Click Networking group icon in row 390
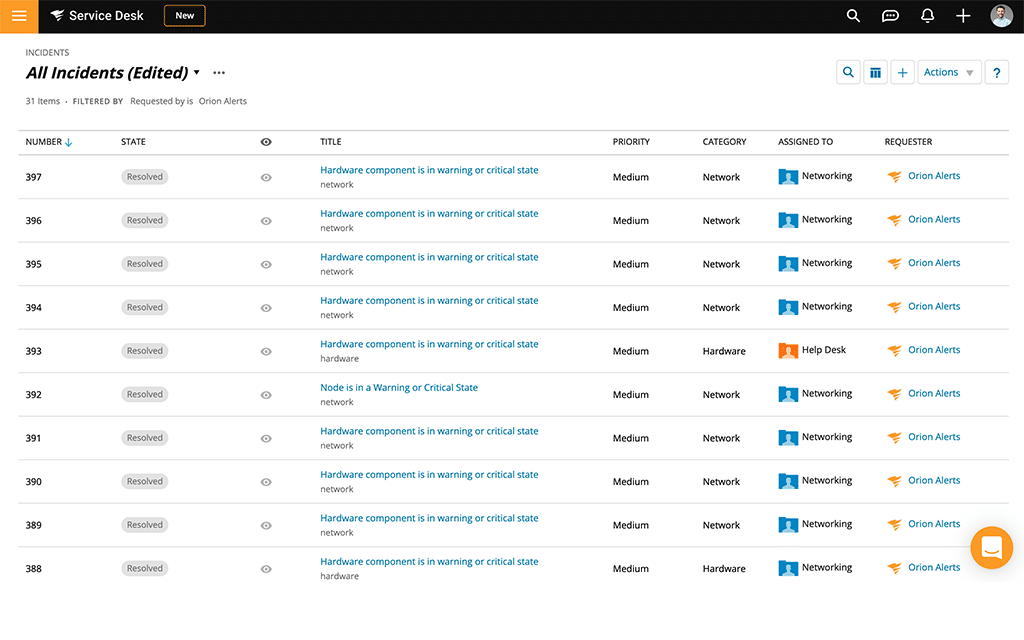The image size is (1024, 640). pyautogui.click(x=788, y=481)
